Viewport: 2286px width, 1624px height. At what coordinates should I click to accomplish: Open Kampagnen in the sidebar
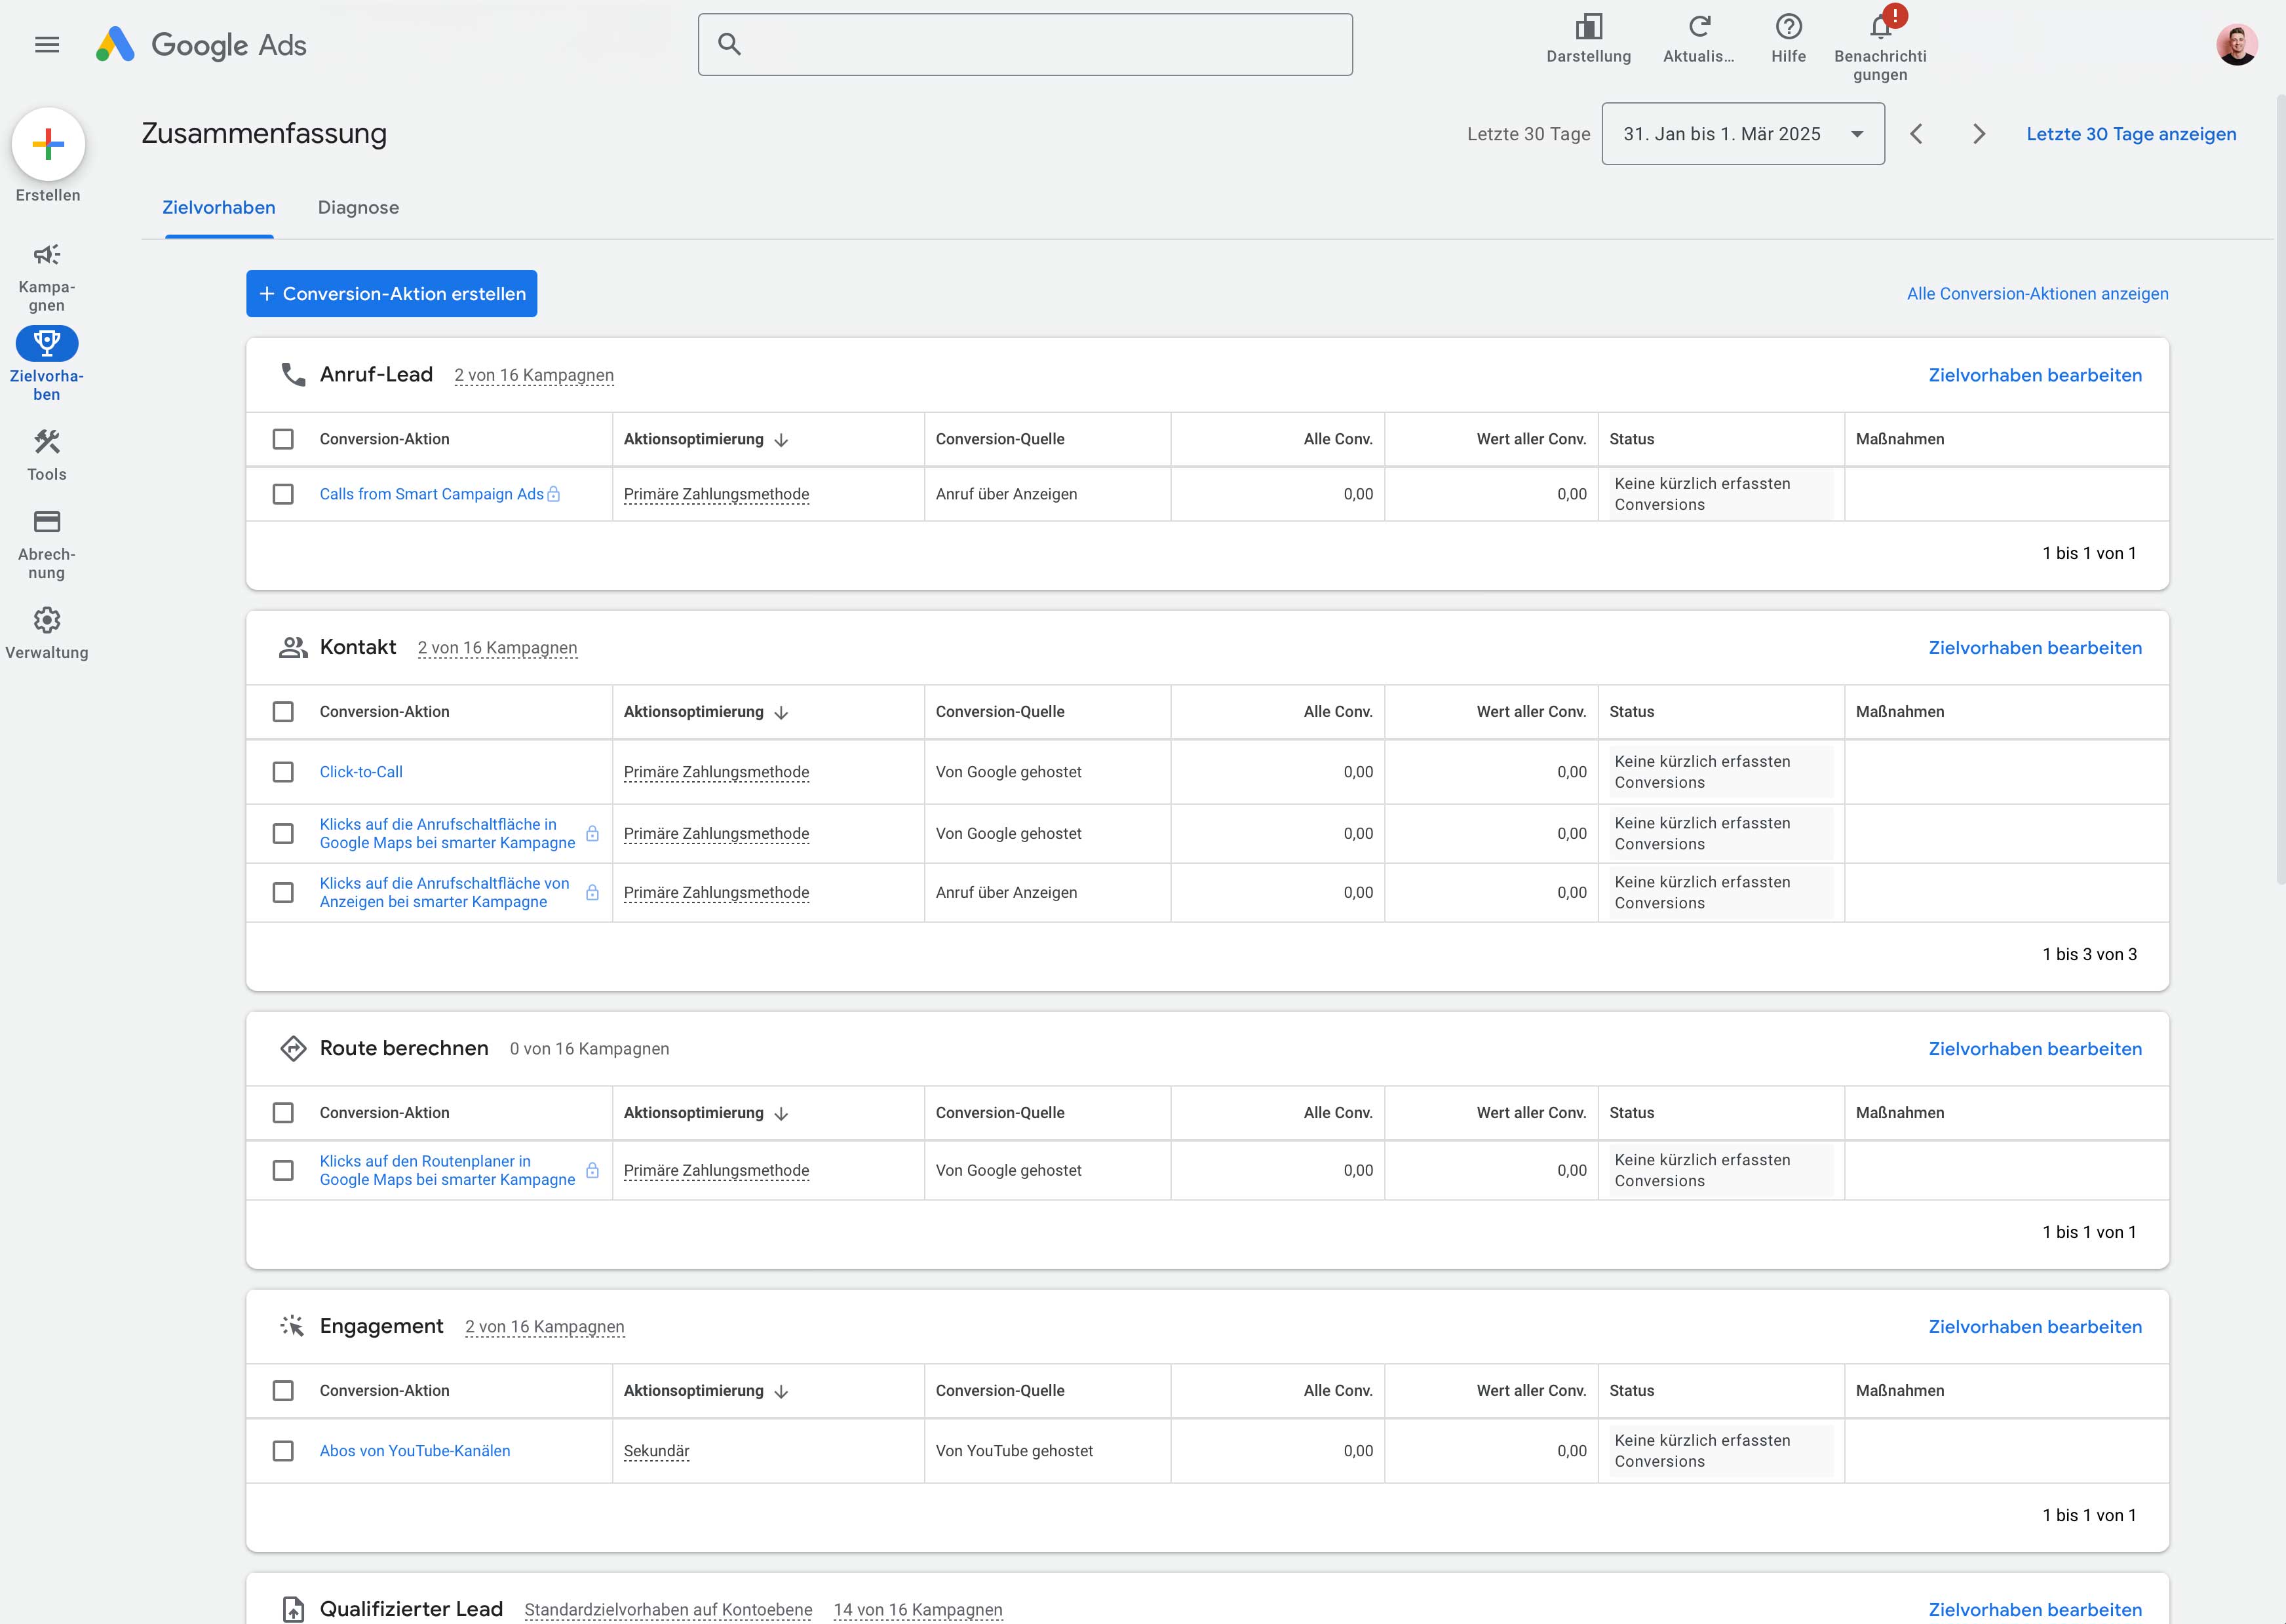[x=47, y=255]
